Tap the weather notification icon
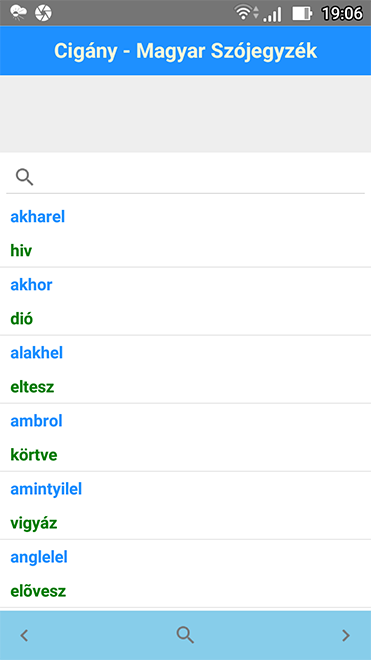371x660 pixels. [18, 13]
